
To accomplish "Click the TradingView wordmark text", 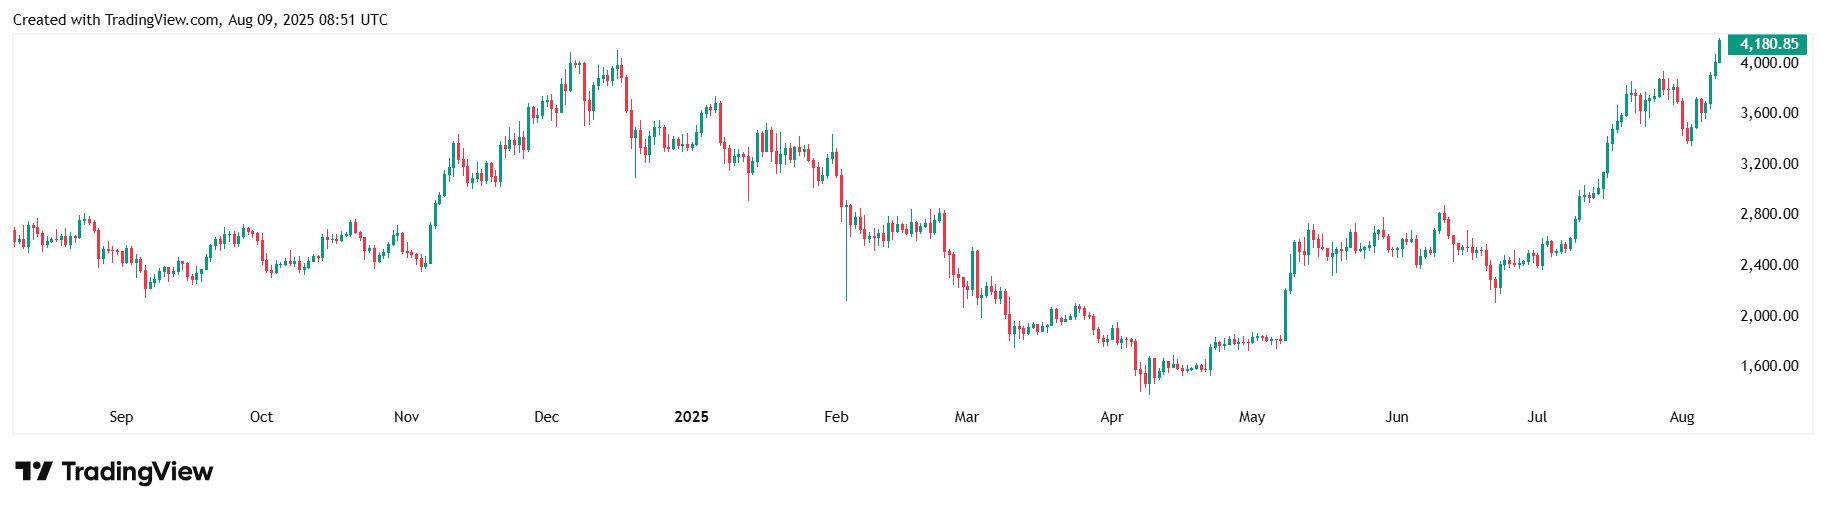I will (x=137, y=471).
